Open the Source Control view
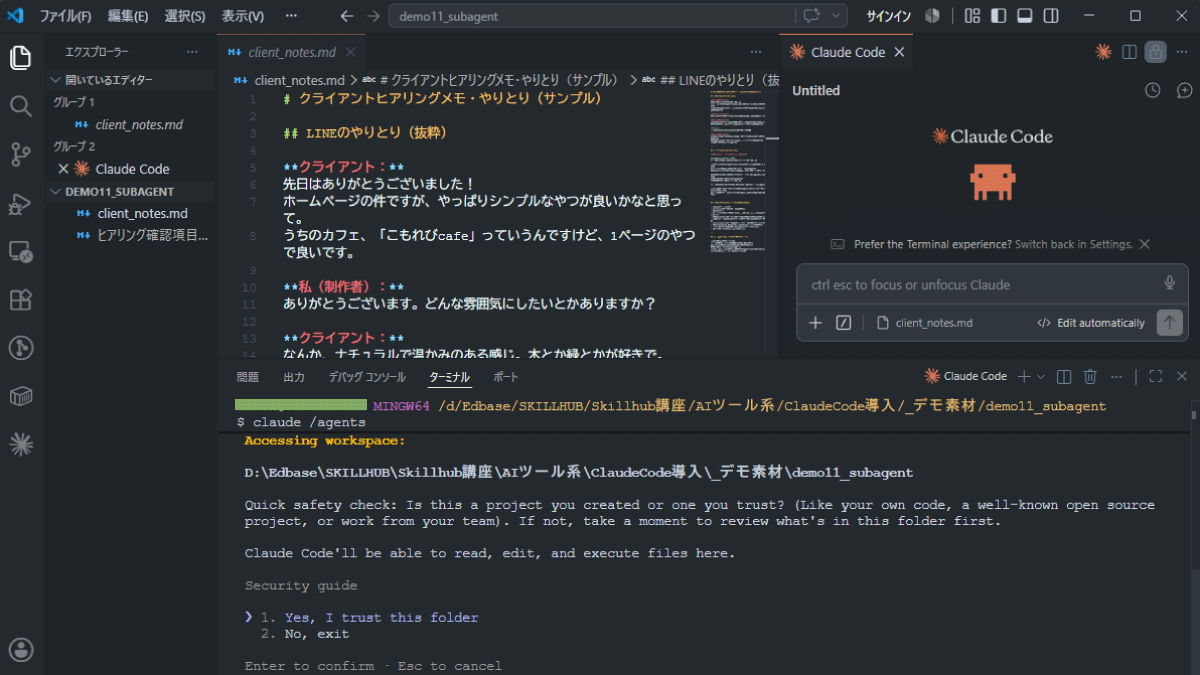This screenshot has width=1200, height=675. point(21,153)
